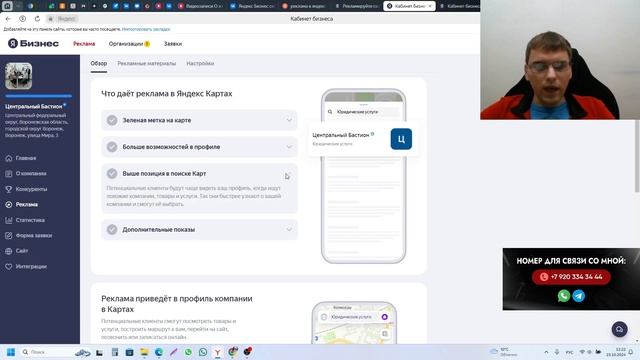Open Реклама top menu item

84,44
